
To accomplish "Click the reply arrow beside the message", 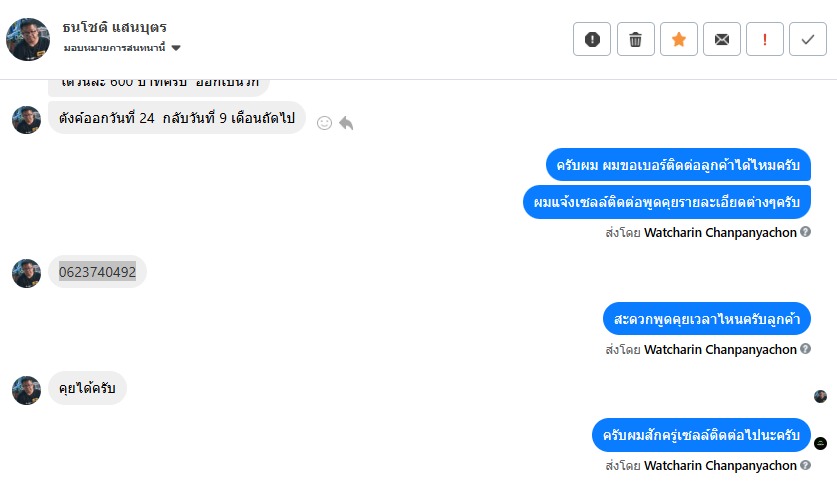I will tap(346, 122).
